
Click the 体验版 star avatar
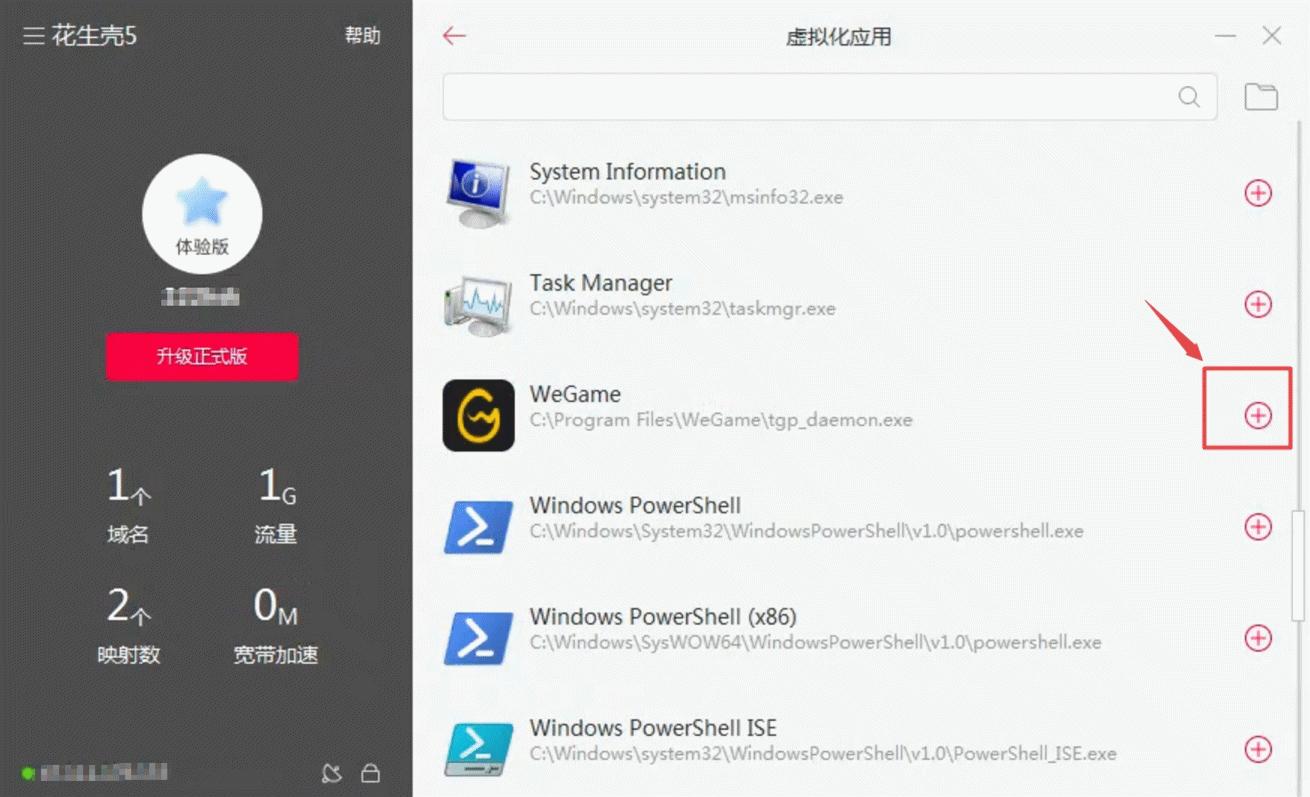(x=202, y=213)
